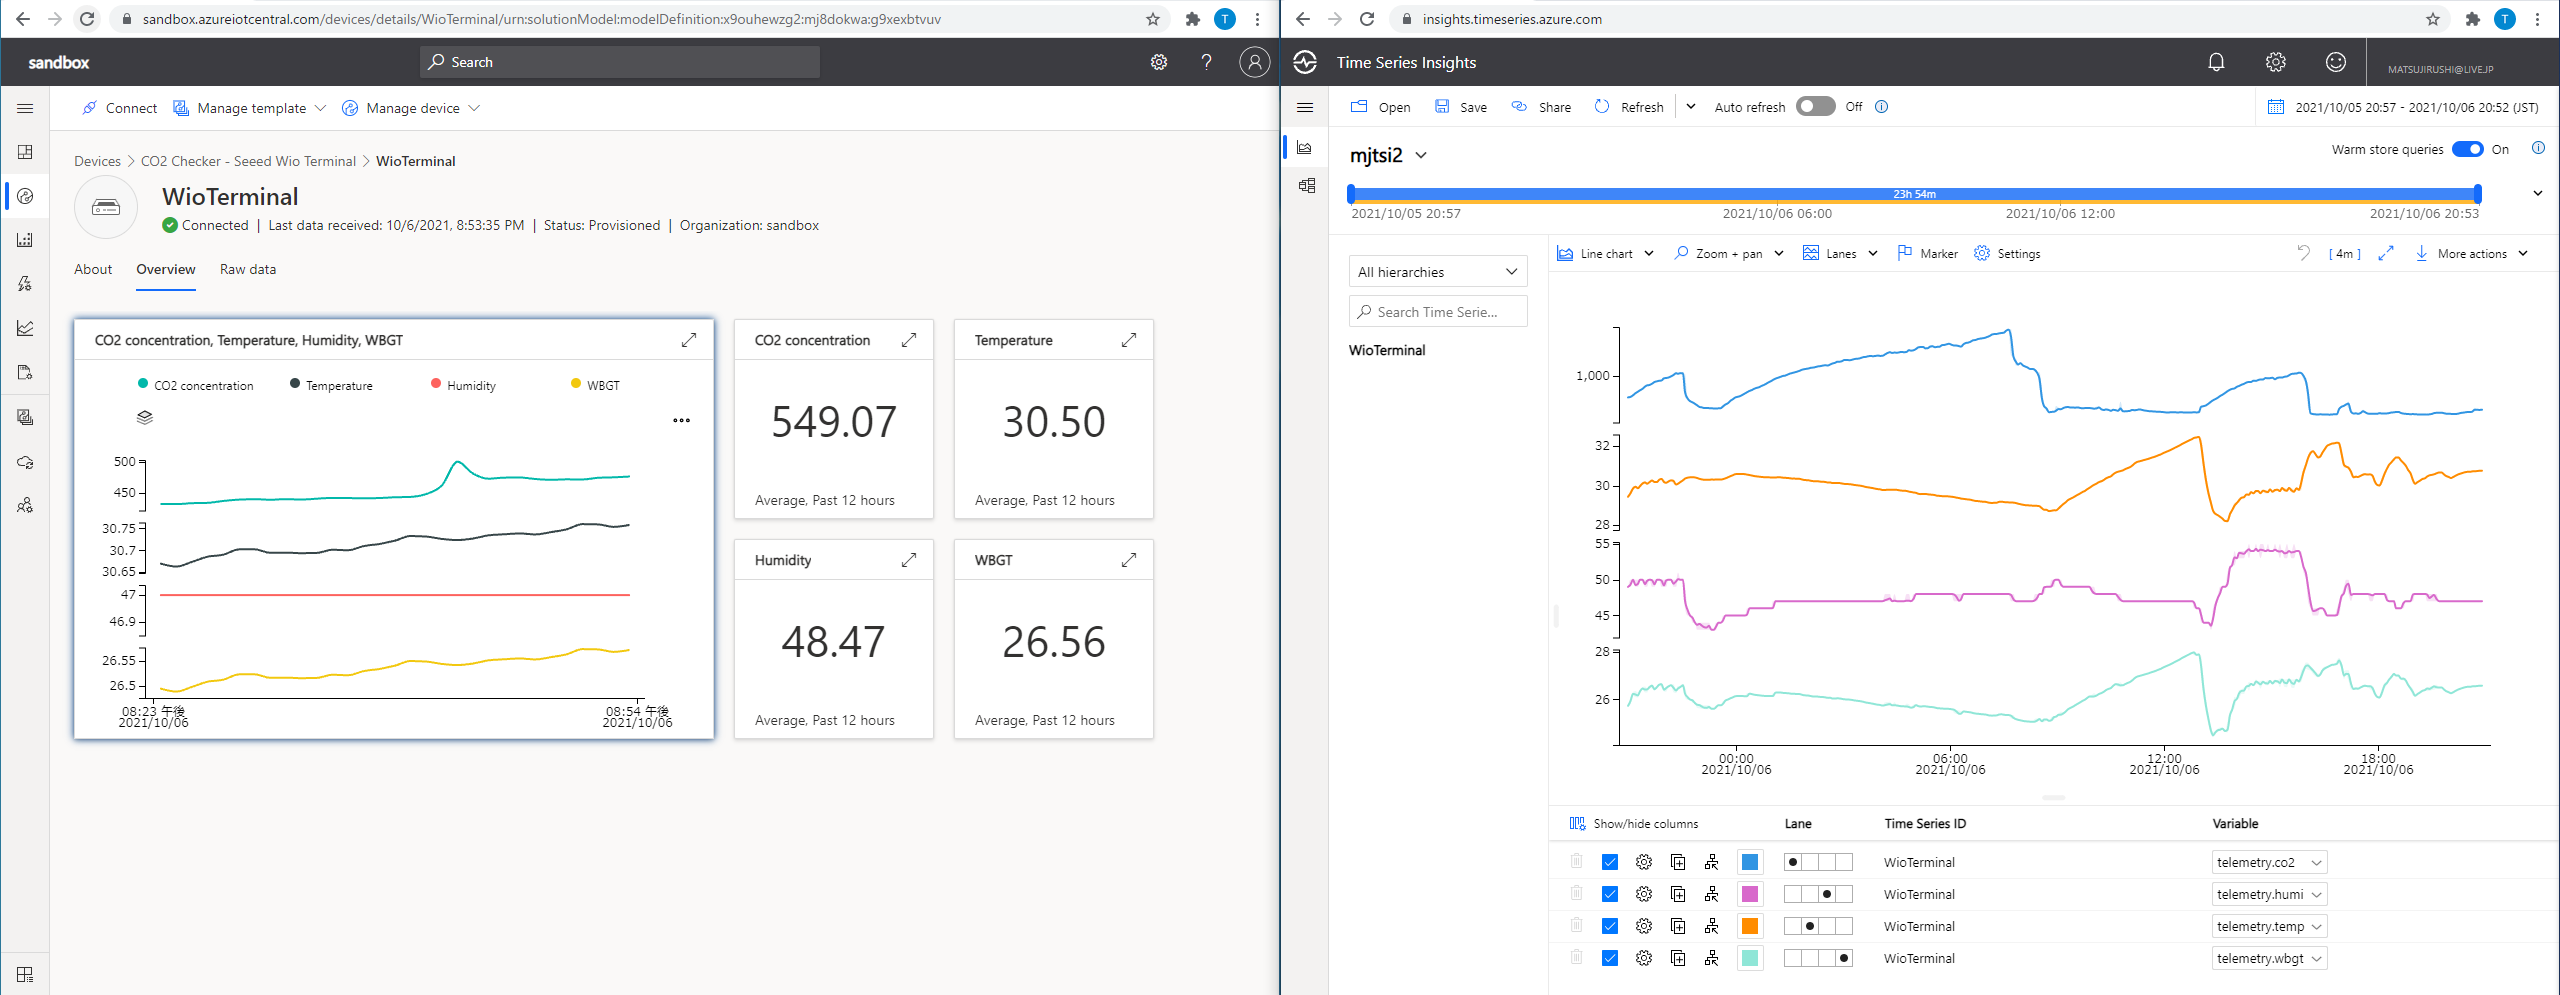Open the Device templates icon in left sidebar
The image size is (2560, 995).
coord(25,417)
